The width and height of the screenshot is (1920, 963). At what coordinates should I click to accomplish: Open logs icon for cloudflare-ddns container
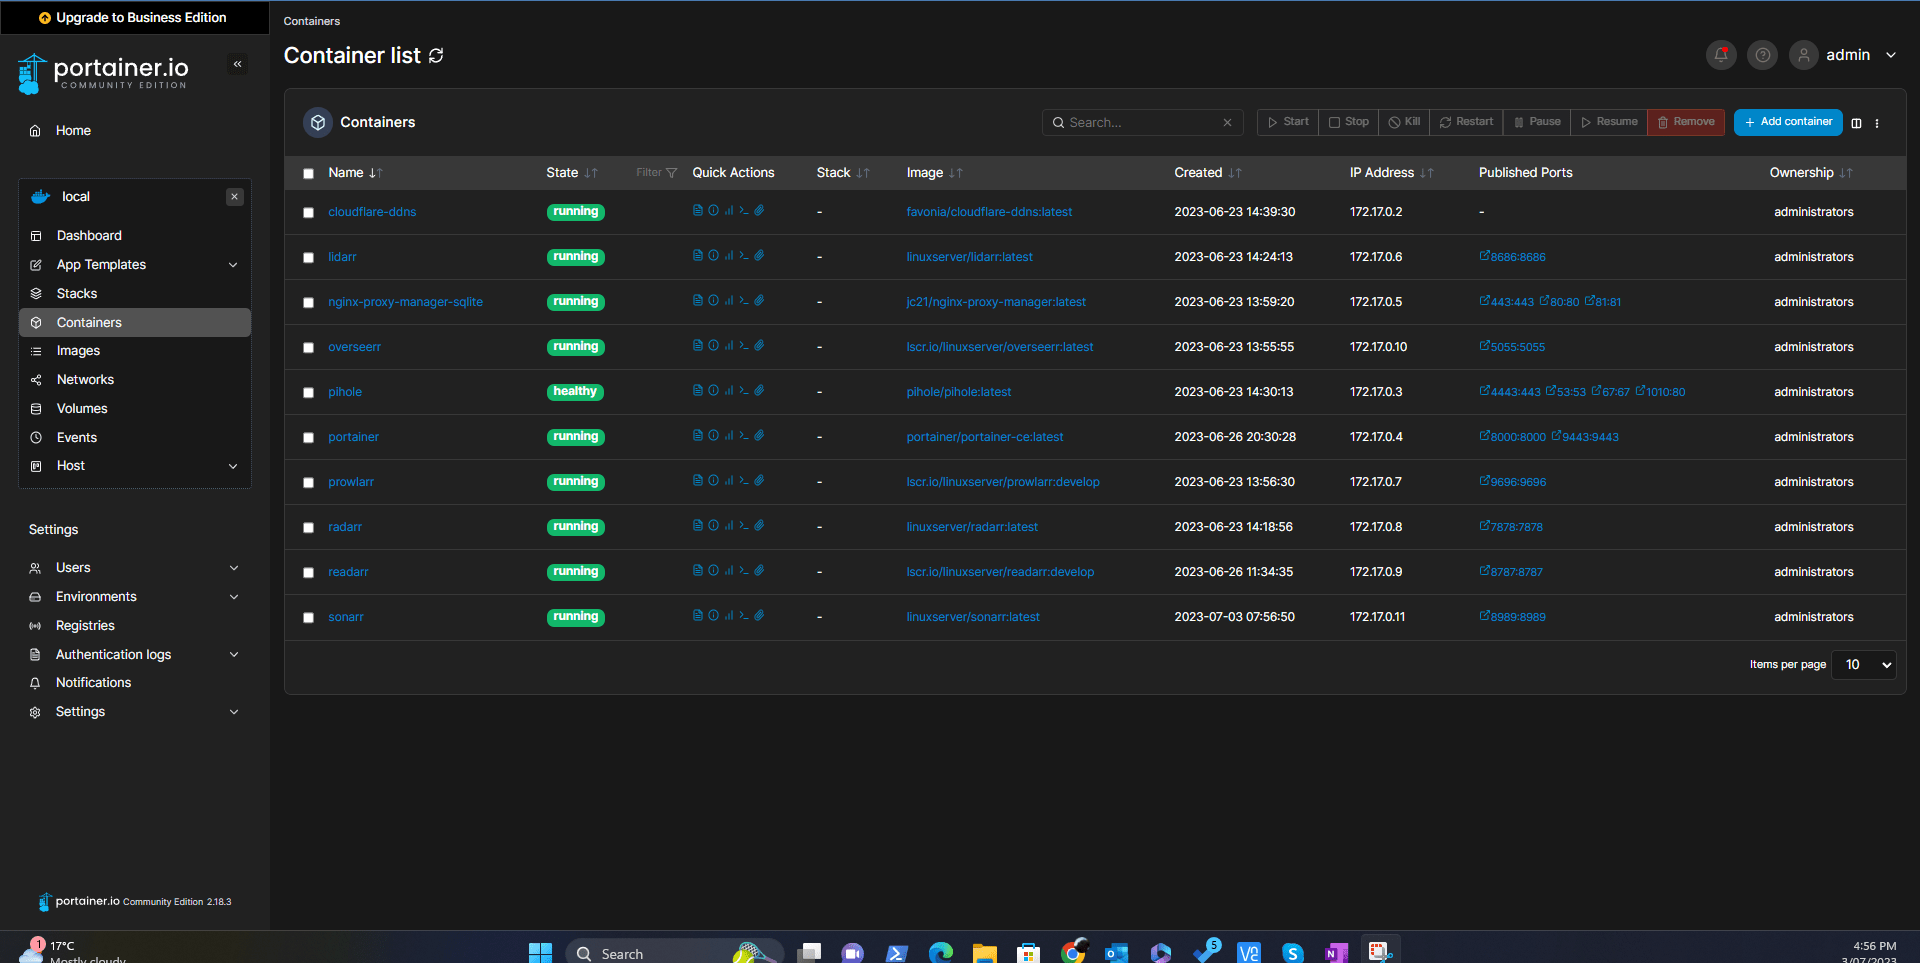tap(697, 211)
